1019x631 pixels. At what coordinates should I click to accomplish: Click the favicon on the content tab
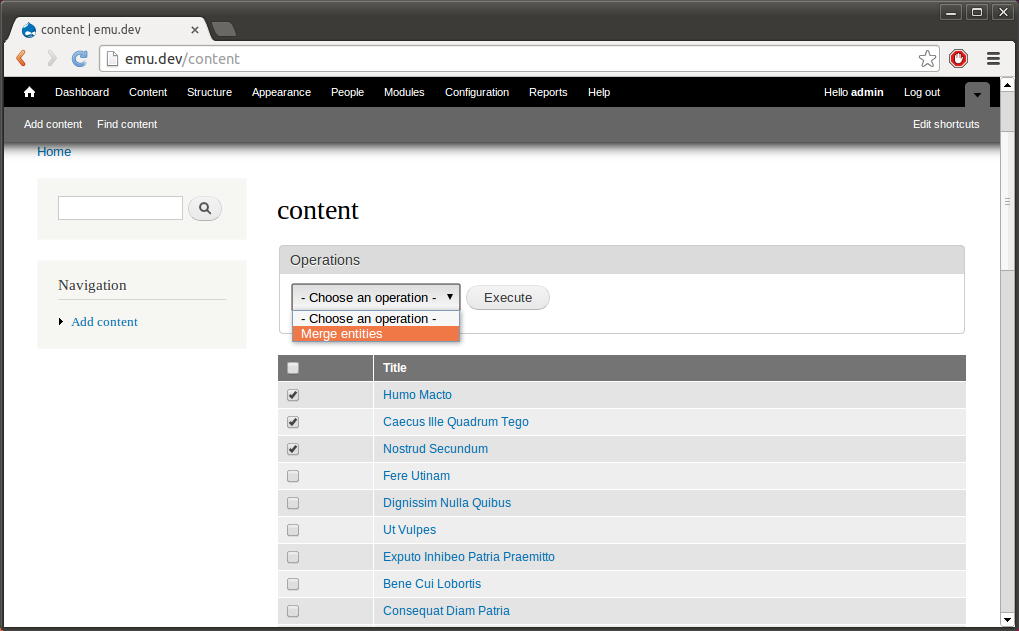pyautogui.click(x=28, y=29)
